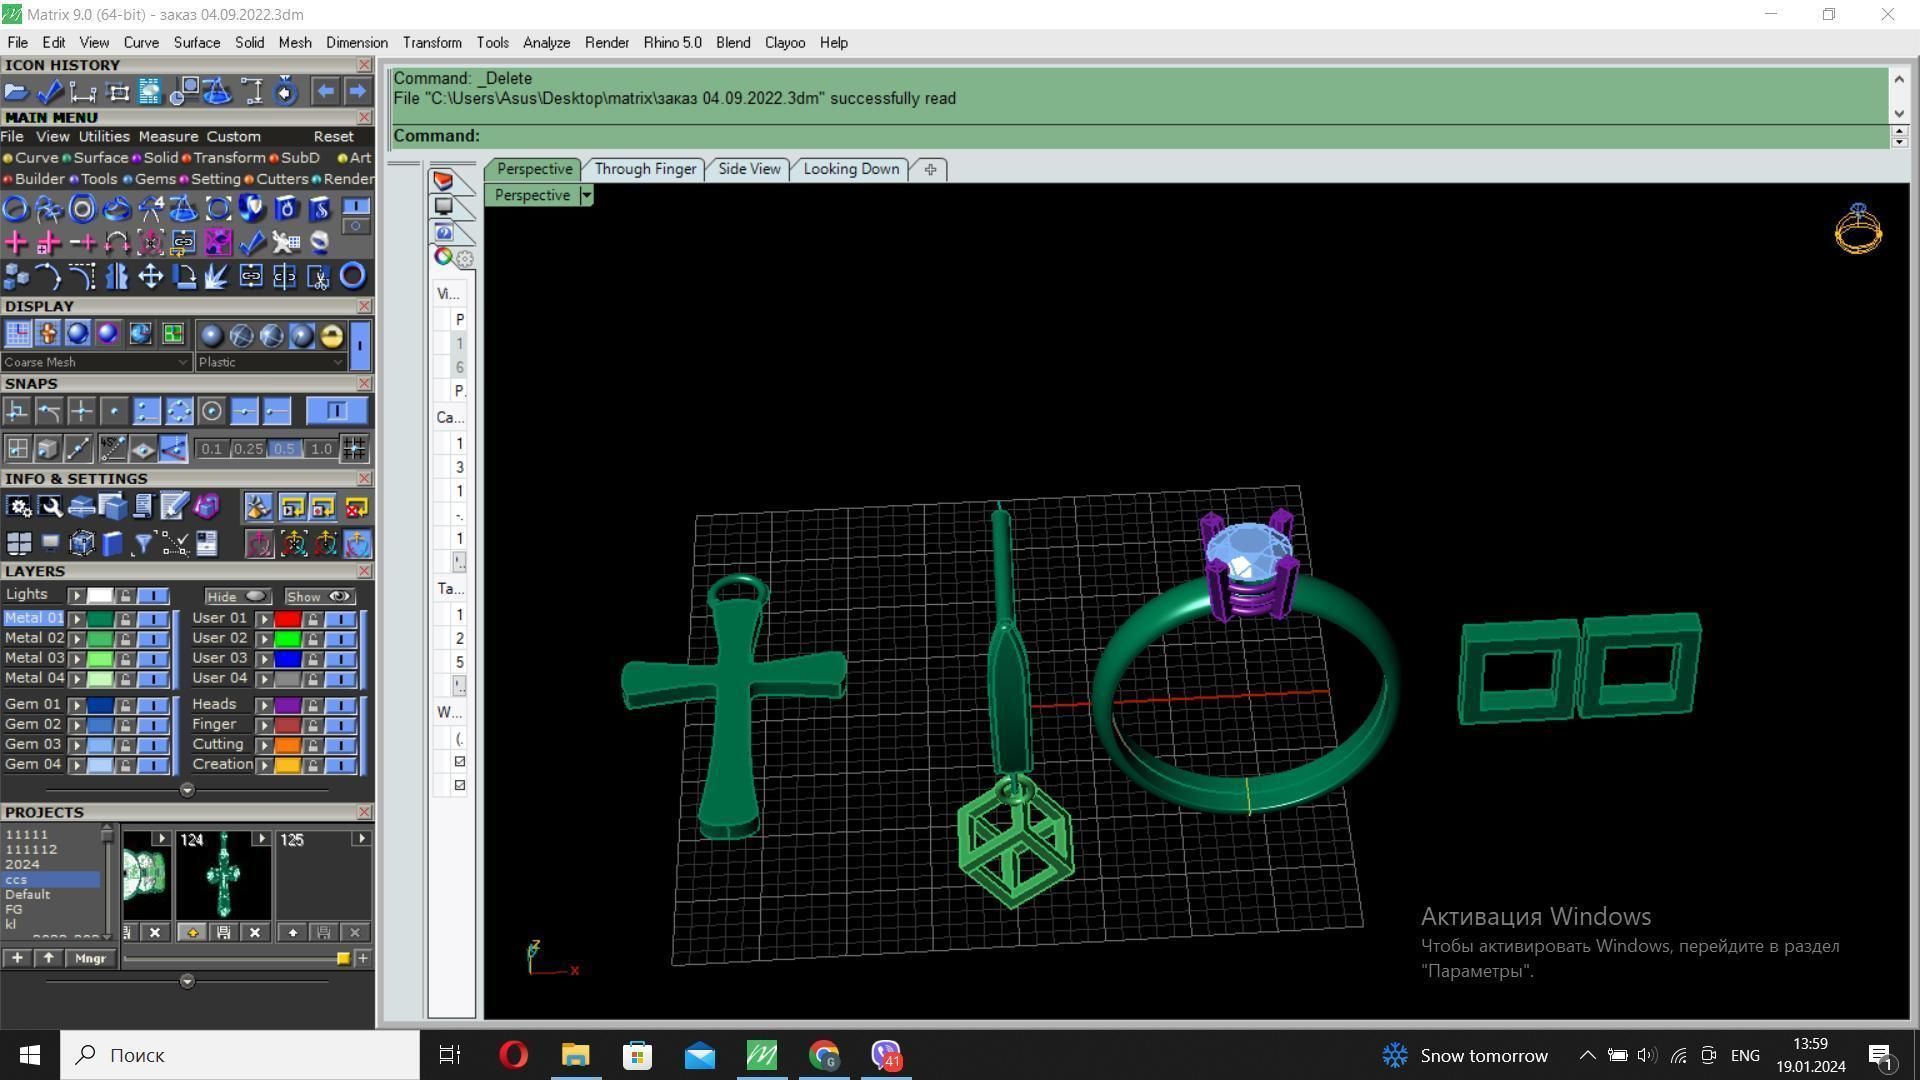The image size is (1920, 1080).
Task: Toggle the 0.25 snap spacing option
Action: [248, 449]
